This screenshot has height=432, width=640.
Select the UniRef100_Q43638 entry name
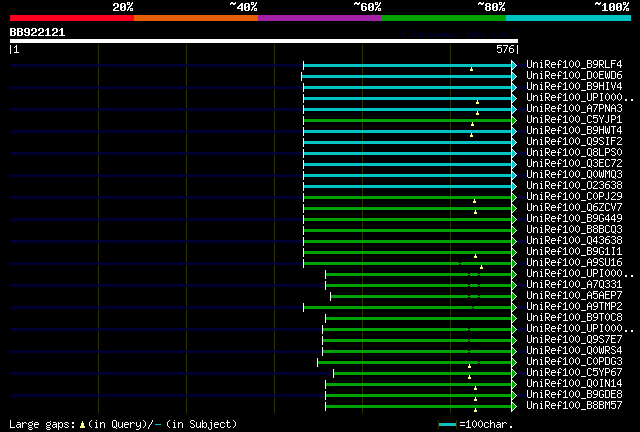574,241
